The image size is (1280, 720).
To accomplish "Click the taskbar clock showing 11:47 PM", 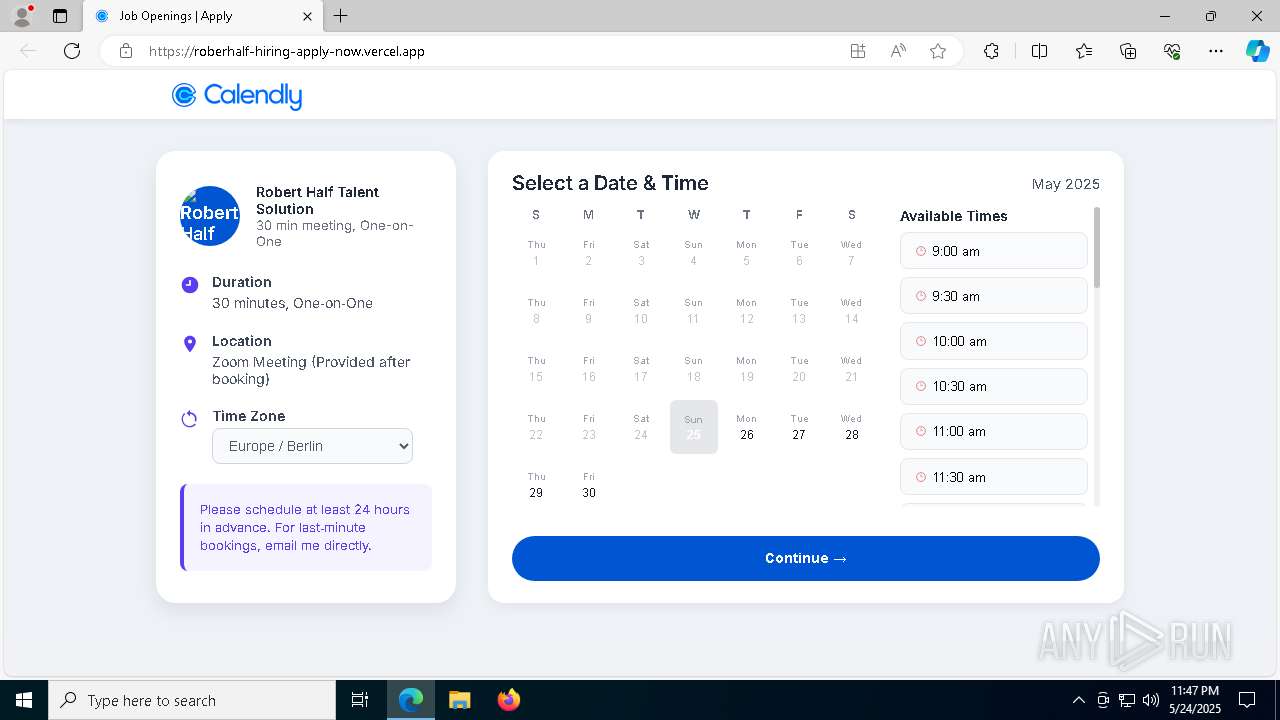I will [x=1194, y=700].
